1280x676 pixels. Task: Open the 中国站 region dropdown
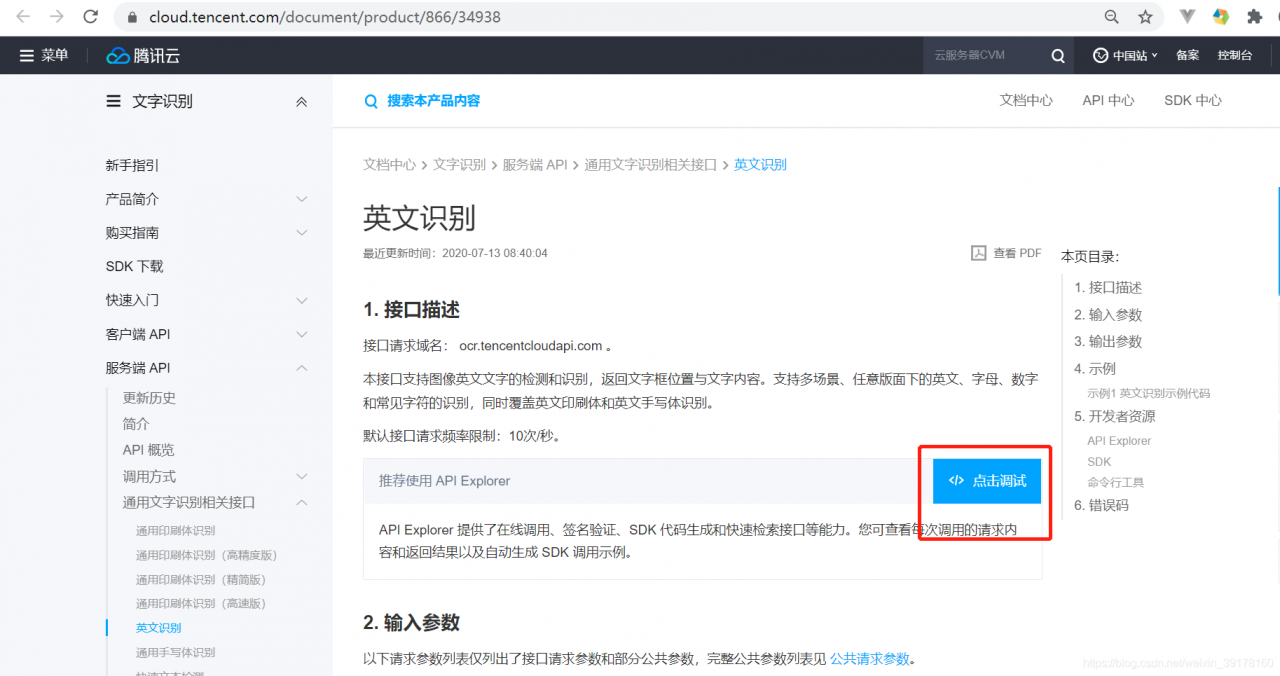point(1125,55)
